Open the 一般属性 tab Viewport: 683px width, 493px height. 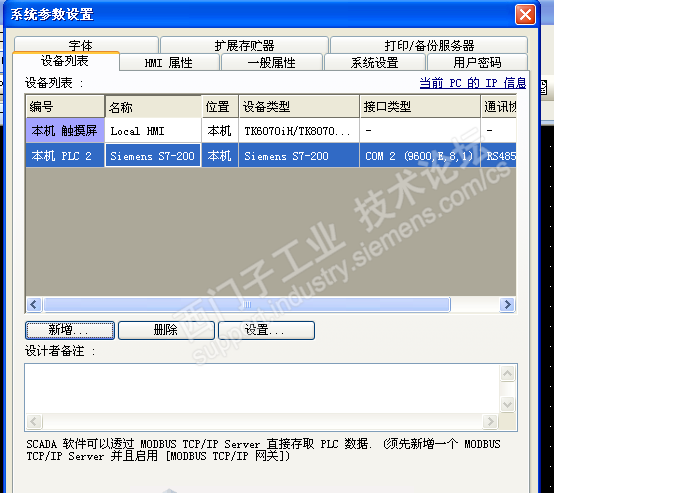point(272,63)
